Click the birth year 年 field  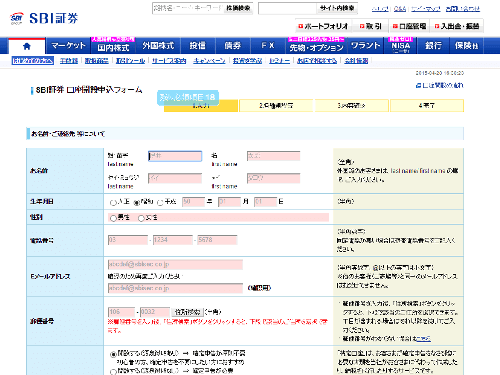(193, 202)
